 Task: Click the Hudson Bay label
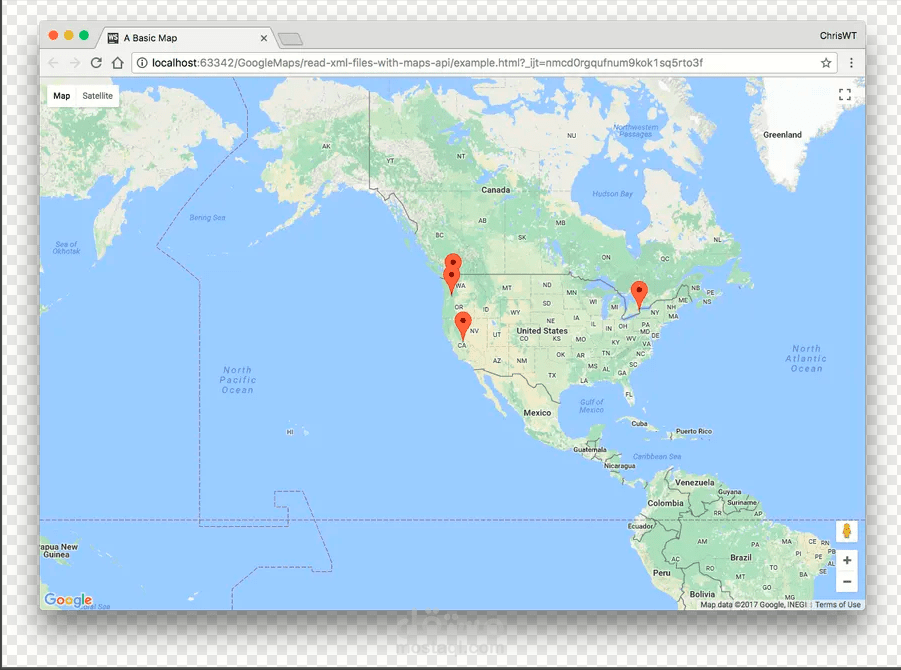pos(613,194)
